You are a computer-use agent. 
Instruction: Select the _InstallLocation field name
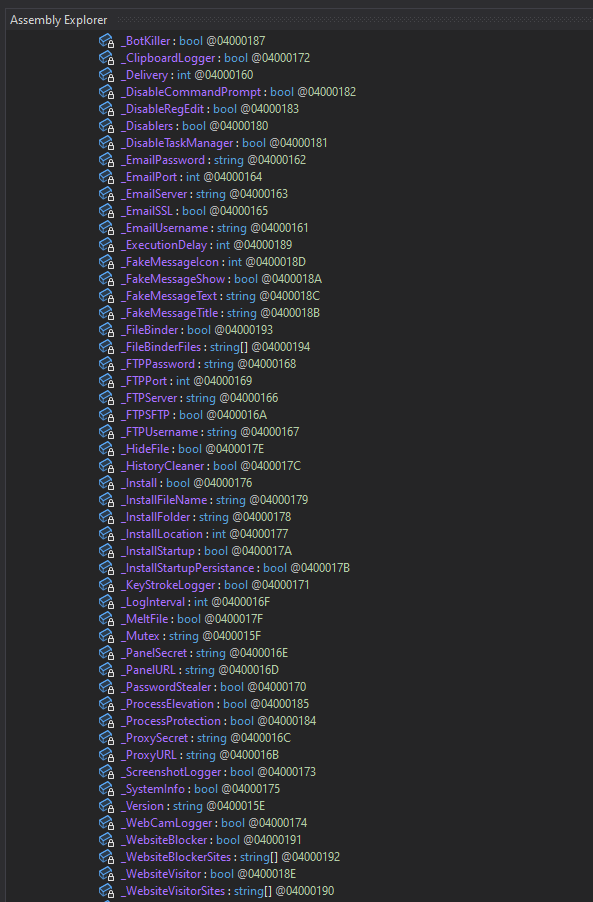point(162,534)
